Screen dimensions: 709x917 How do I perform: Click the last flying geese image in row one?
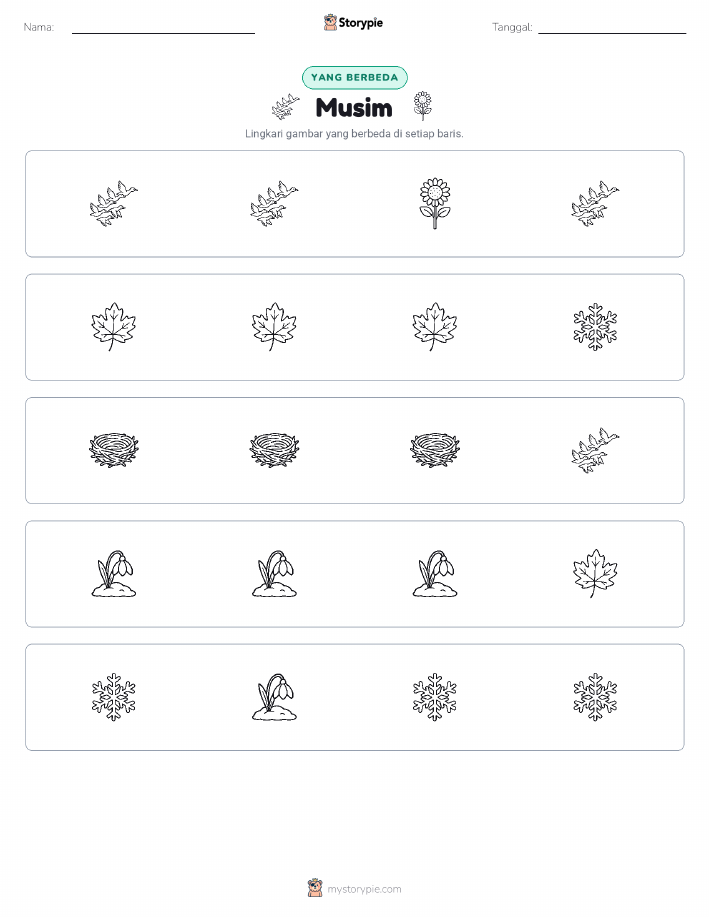tap(595, 204)
